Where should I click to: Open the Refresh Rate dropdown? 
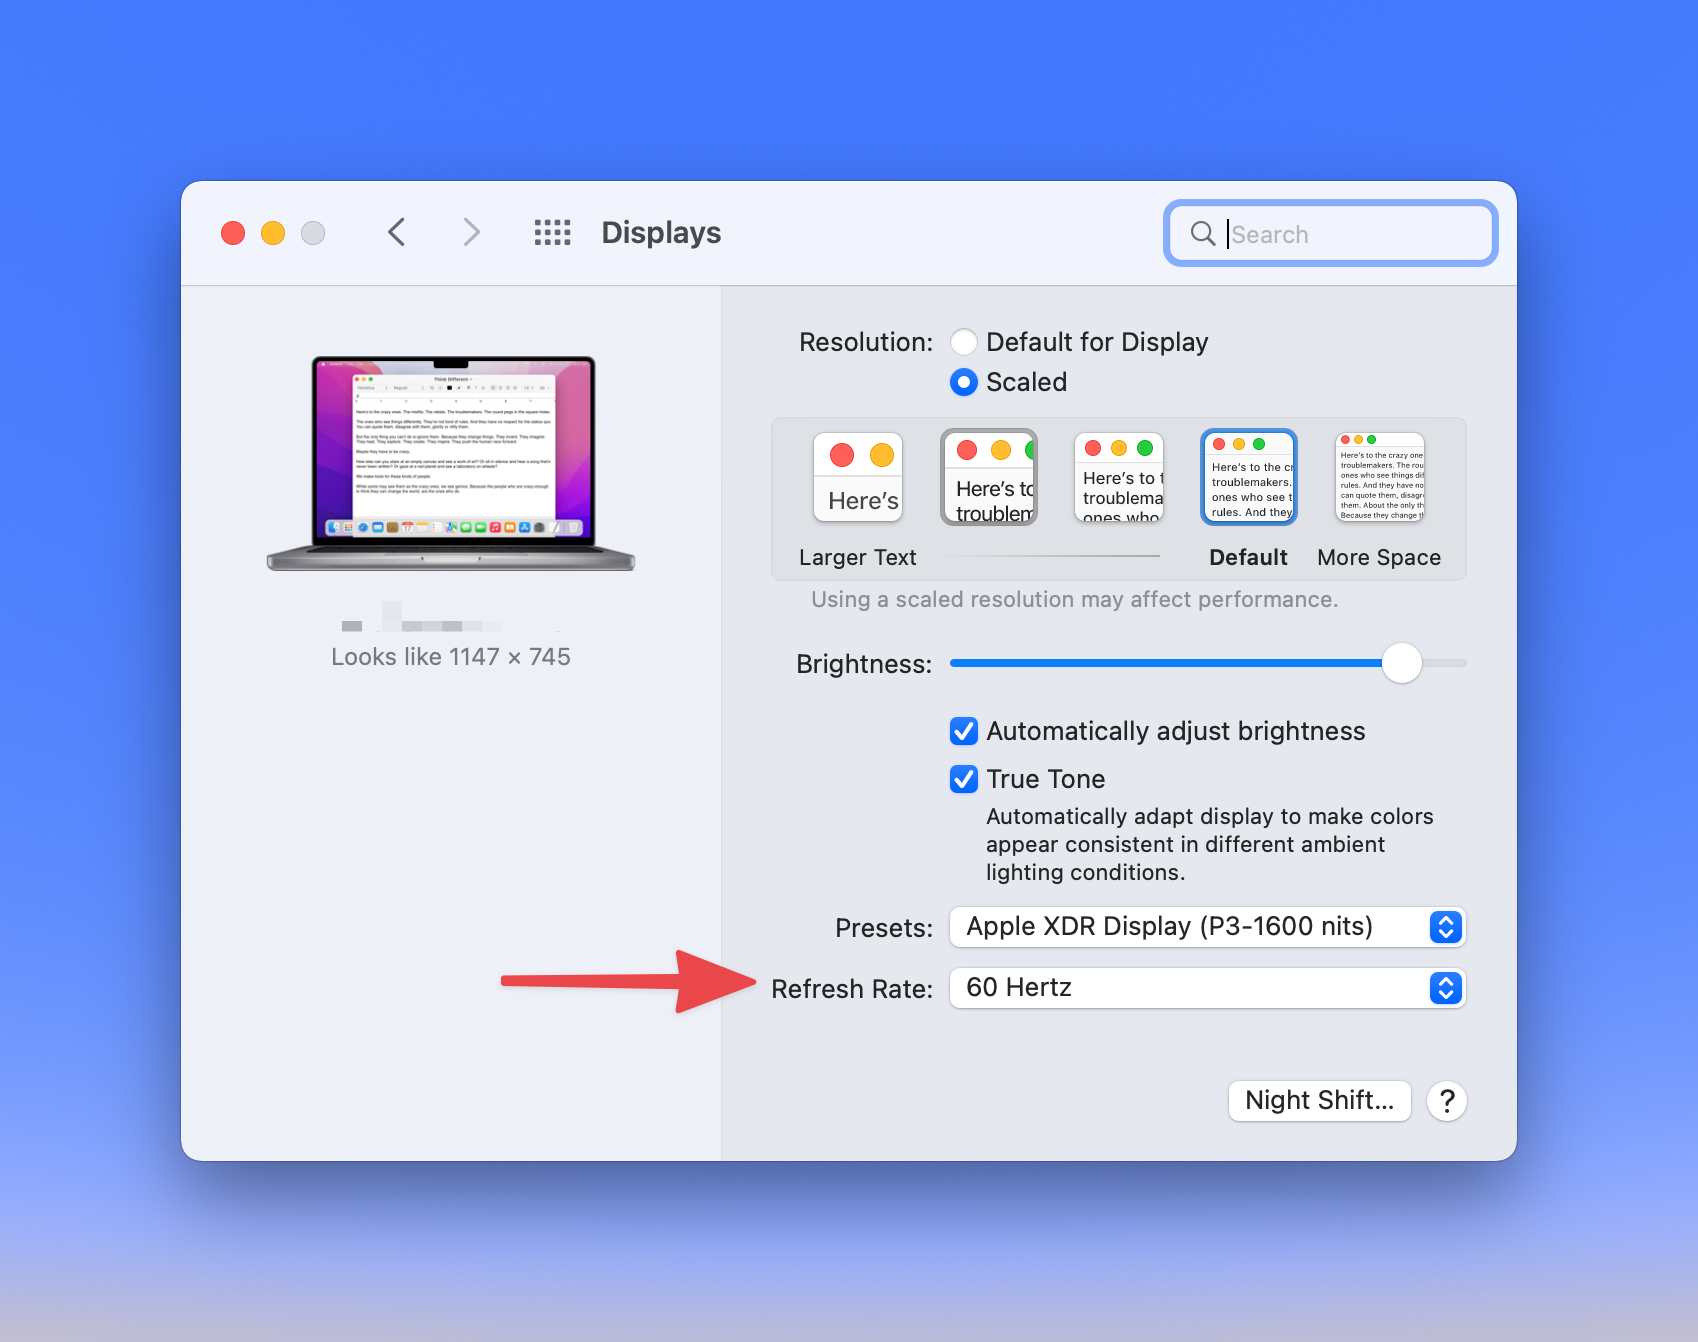(x=1207, y=988)
